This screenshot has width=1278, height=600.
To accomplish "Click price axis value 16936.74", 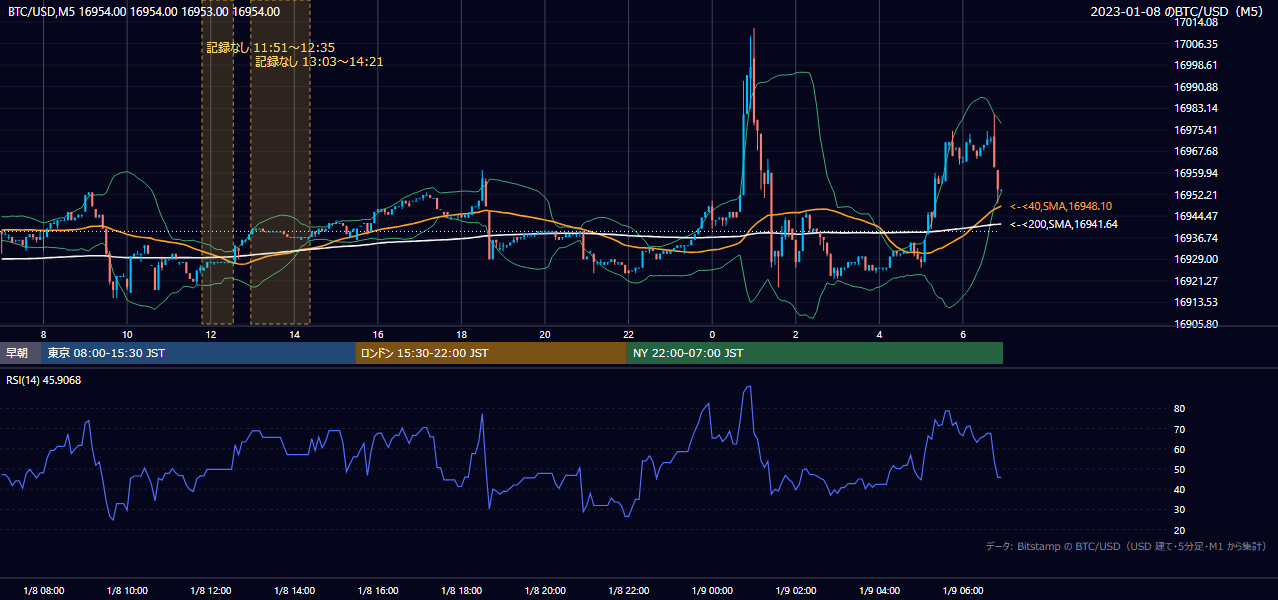I will [x=1195, y=238].
